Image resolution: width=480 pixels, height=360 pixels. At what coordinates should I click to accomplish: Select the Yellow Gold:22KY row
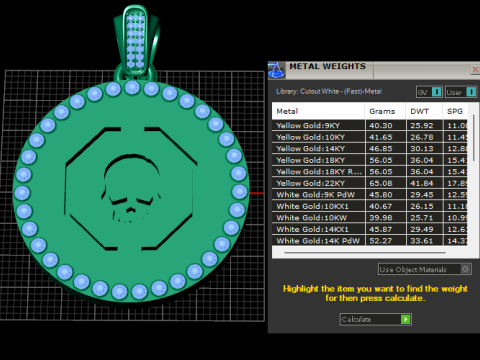[x=370, y=183]
